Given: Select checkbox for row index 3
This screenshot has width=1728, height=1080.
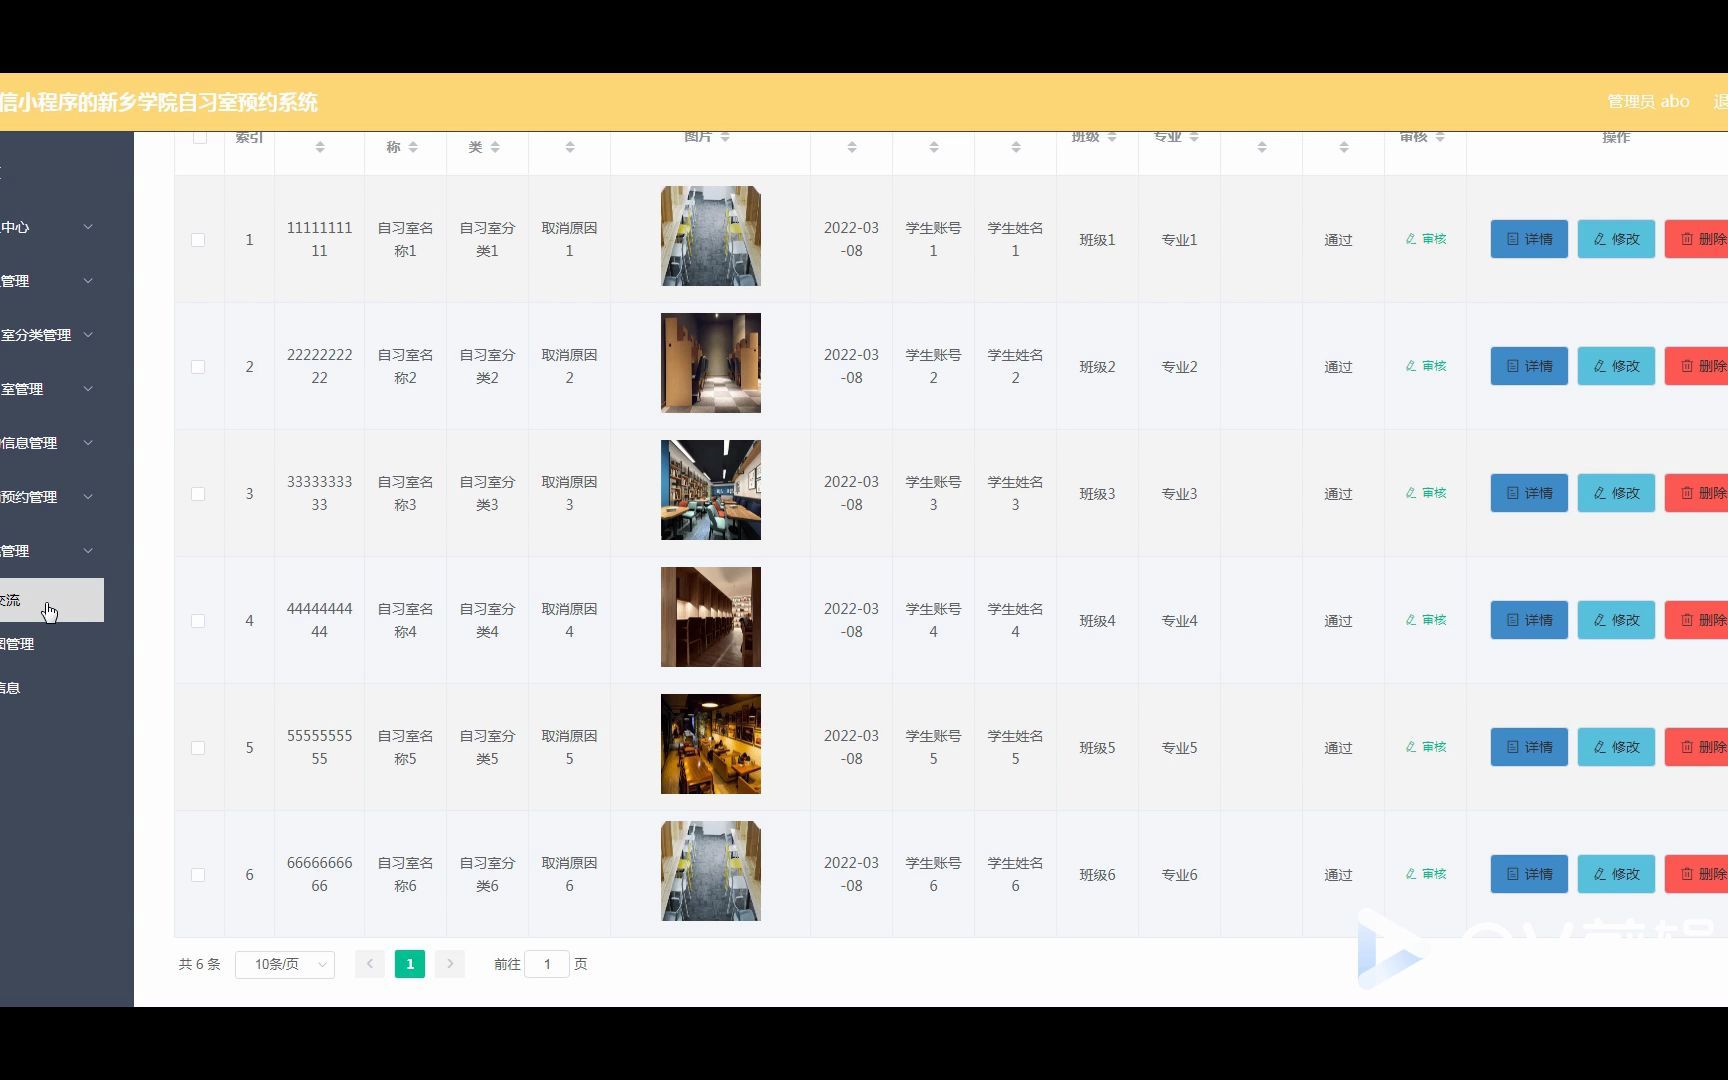Looking at the screenshot, I should 198,494.
